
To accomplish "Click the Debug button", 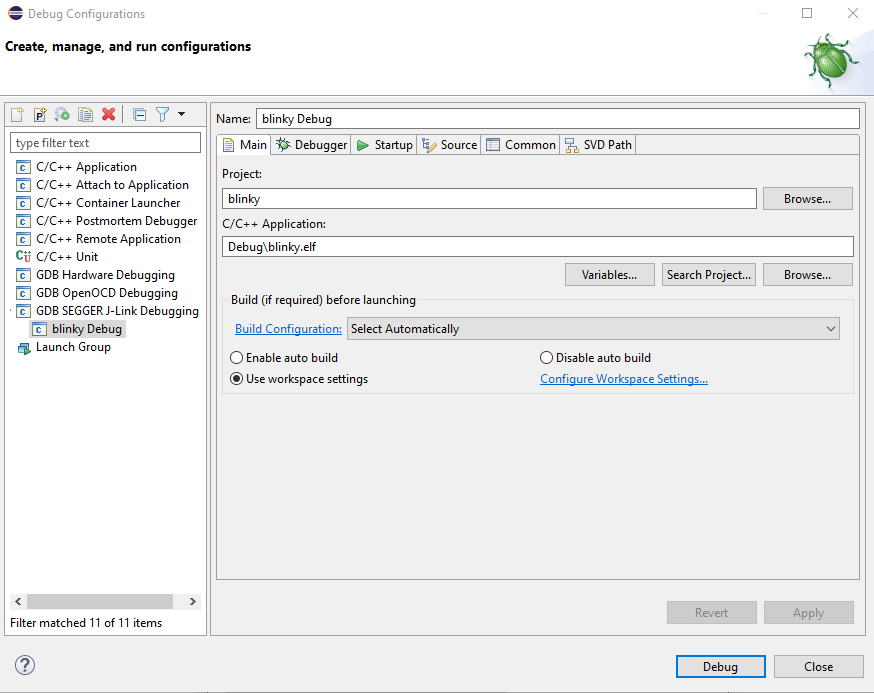I will [x=720, y=667].
